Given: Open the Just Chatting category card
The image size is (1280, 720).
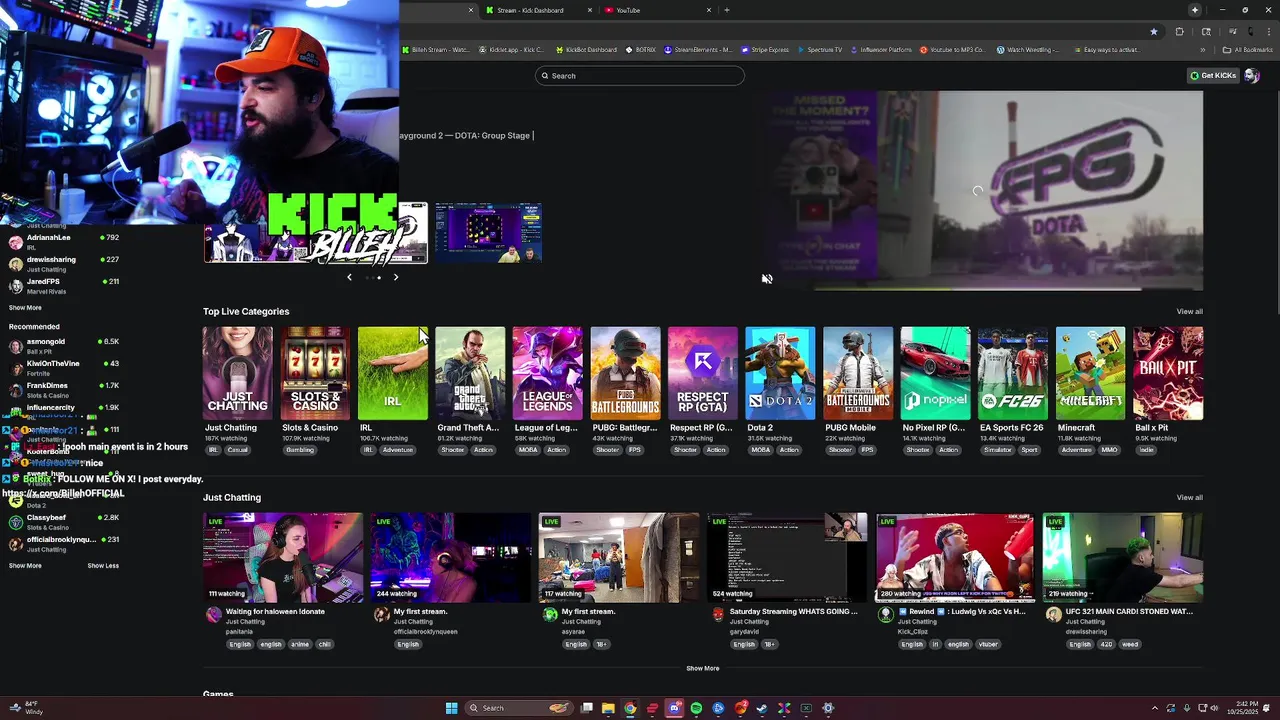Looking at the screenshot, I should tap(237, 373).
